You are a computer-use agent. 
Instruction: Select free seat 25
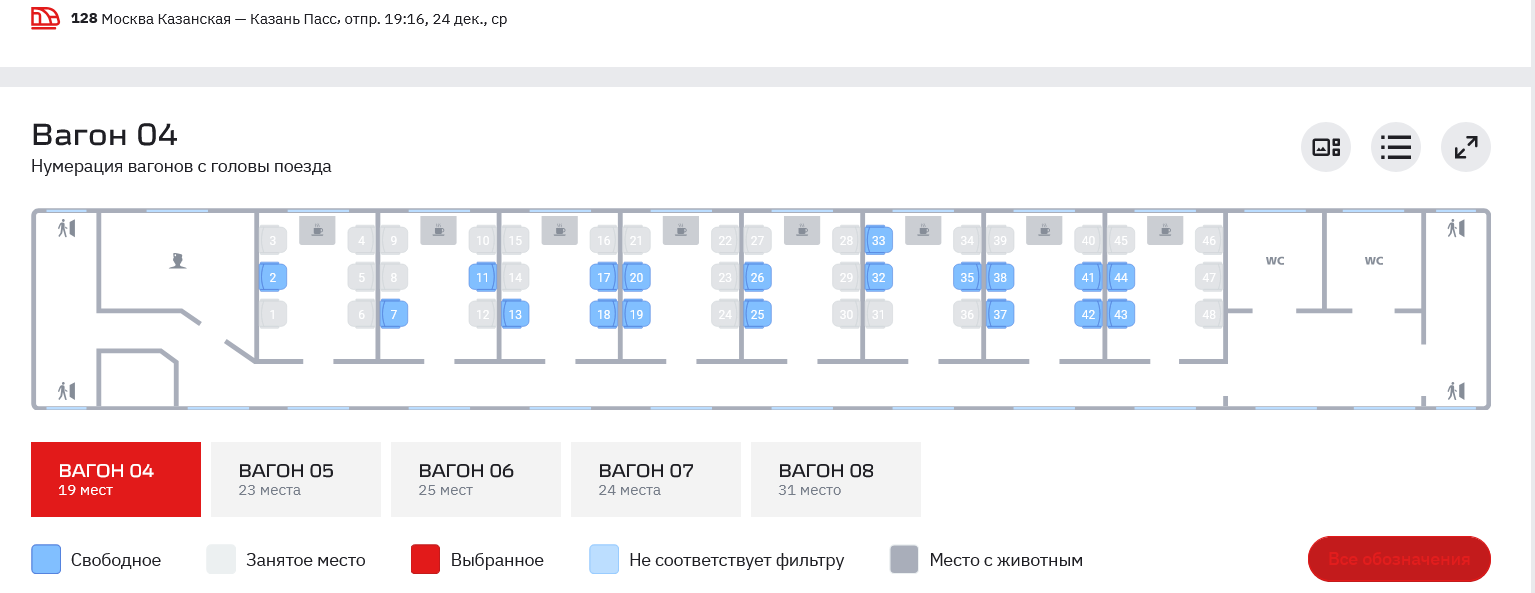click(x=757, y=315)
